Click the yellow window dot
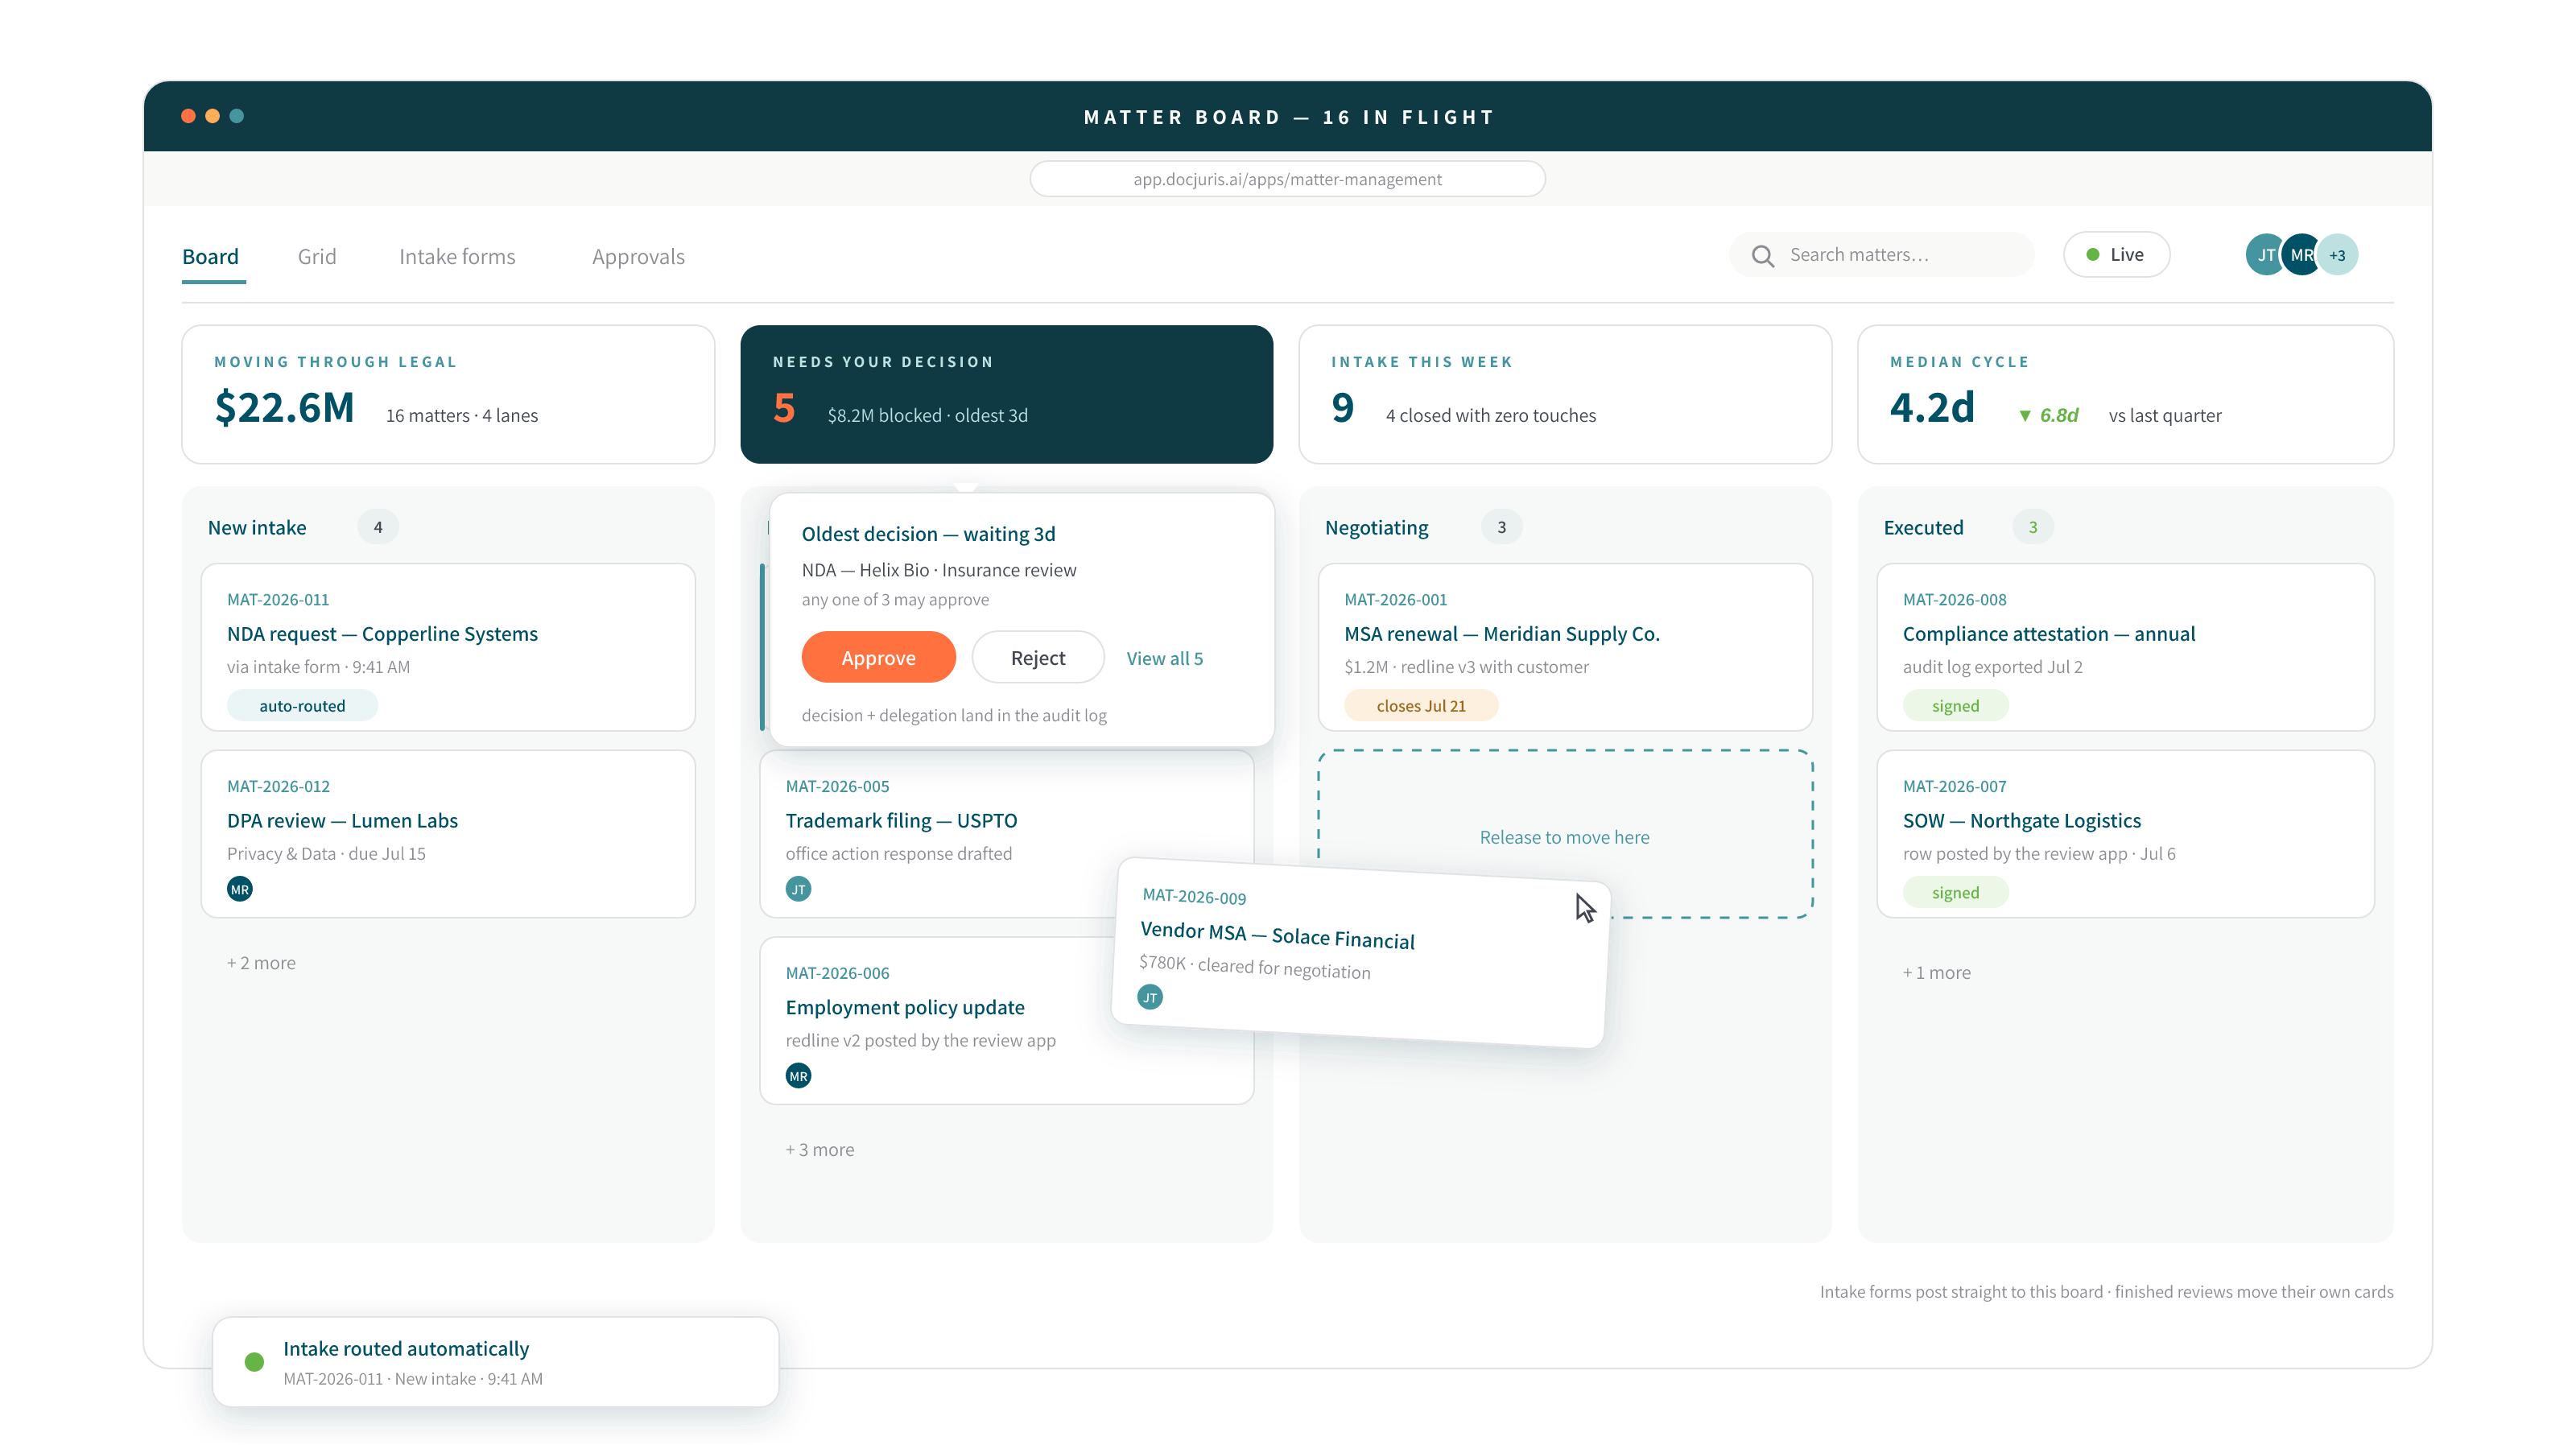The image size is (2576, 1449). (x=212, y=116)
